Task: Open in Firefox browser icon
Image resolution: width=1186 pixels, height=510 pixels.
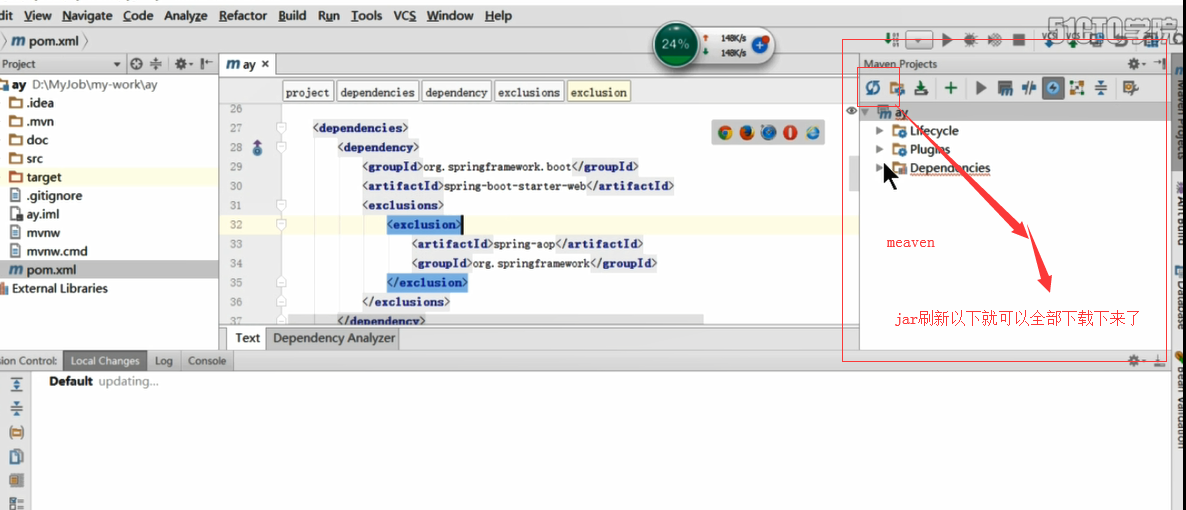Action: (x=747, y=133)
